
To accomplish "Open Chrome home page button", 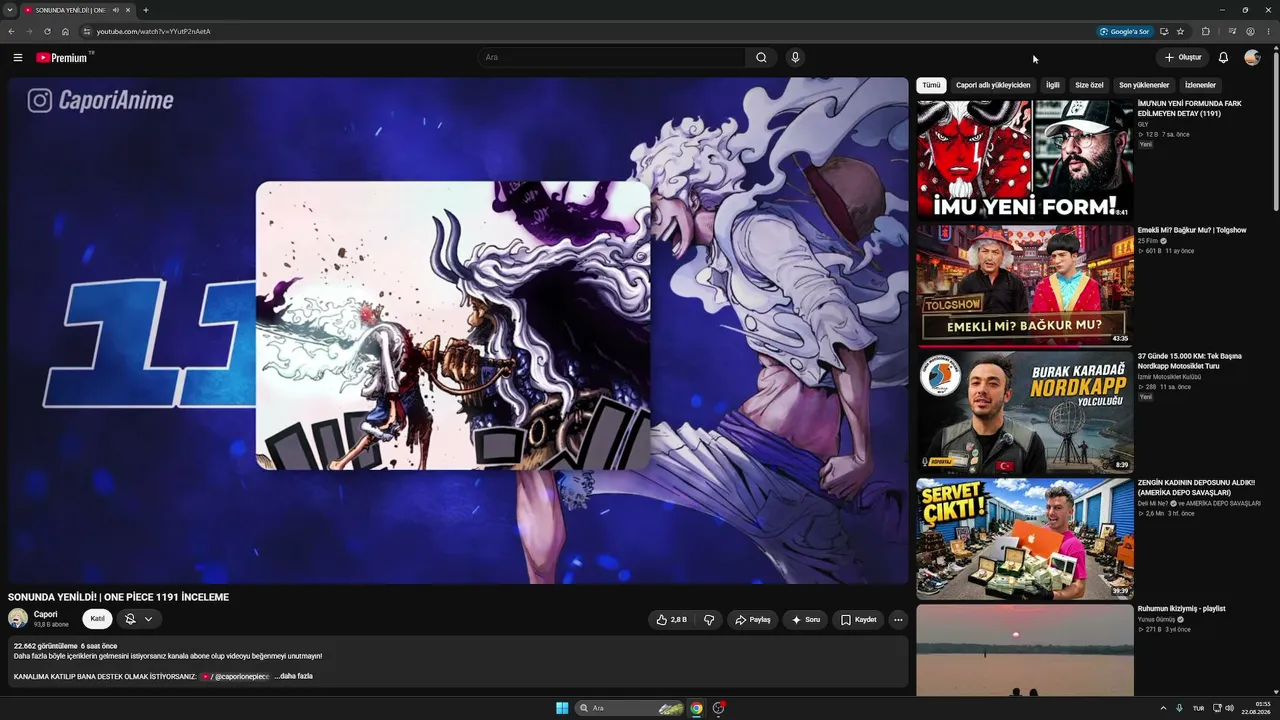I will [65, 31].
